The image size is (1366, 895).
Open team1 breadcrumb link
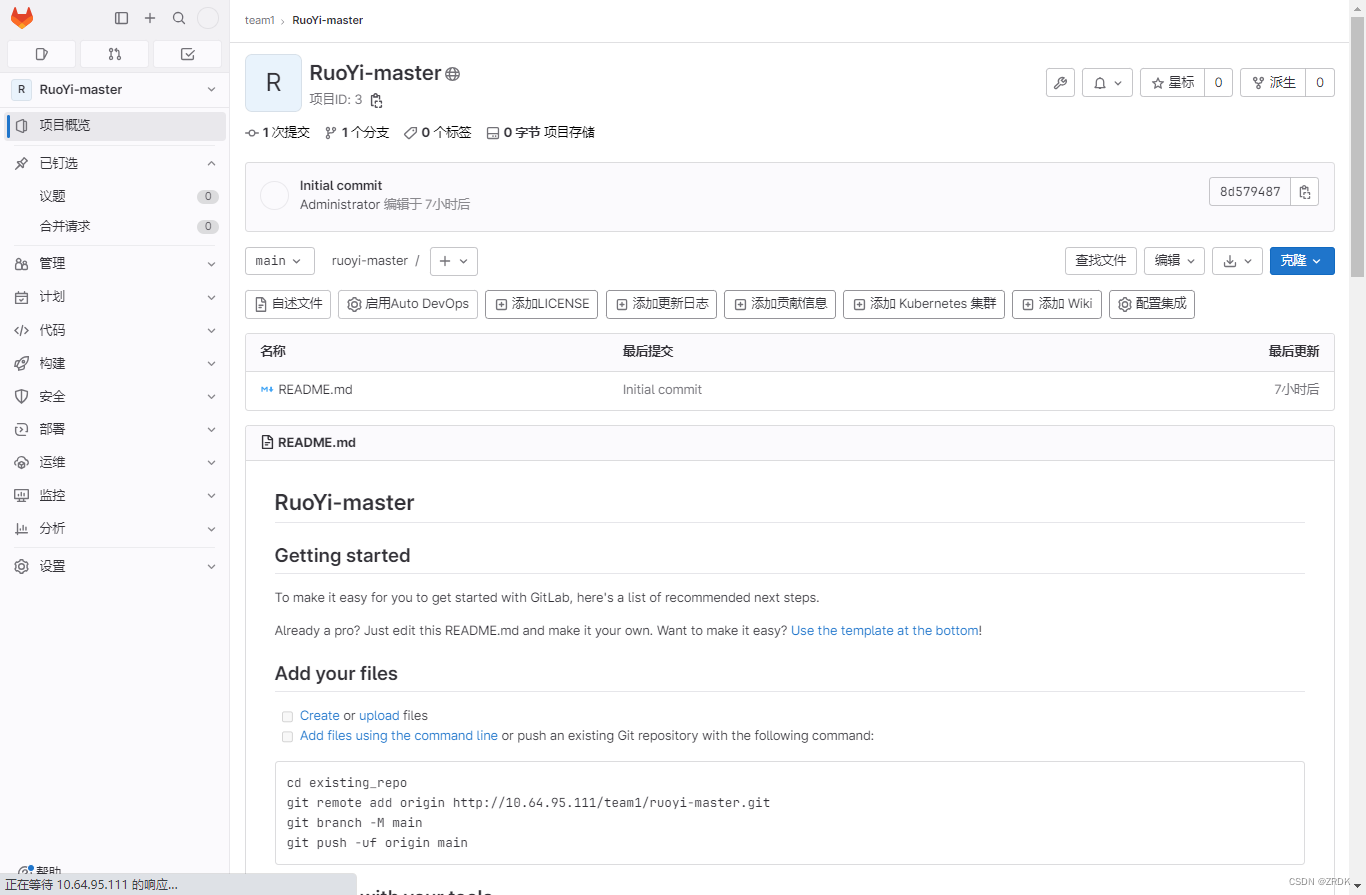click(260, 20)
